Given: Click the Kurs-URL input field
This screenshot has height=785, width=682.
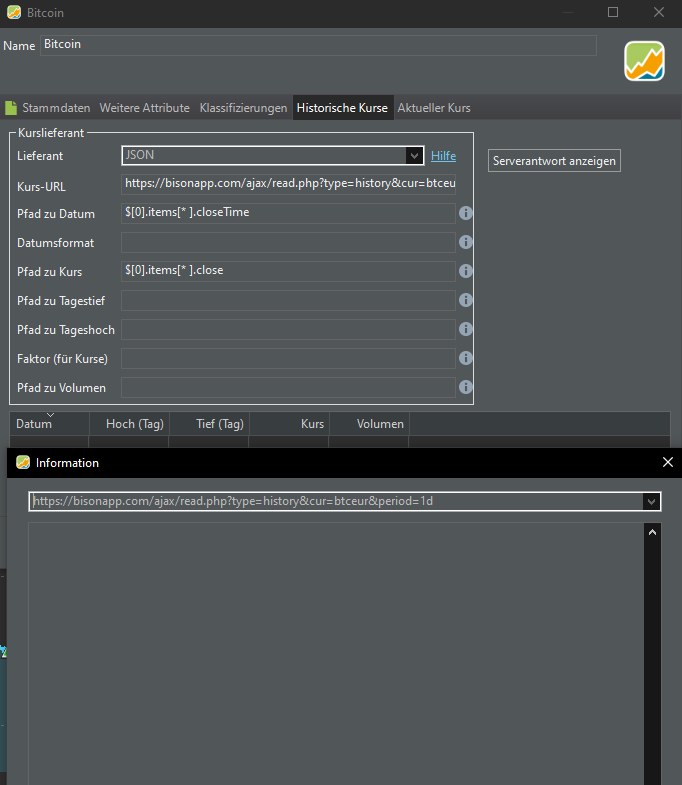Looking at the screenshot, I should (x=288, y=184).
